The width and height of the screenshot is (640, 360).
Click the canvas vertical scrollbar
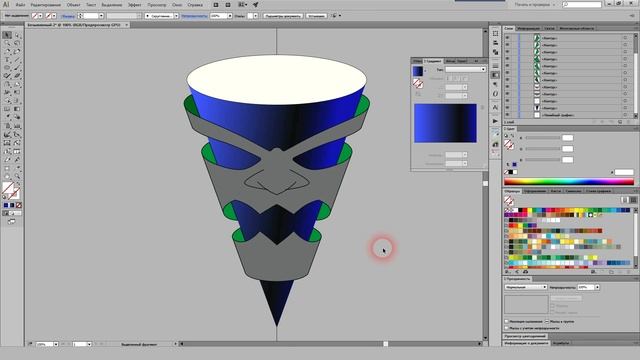pyautogui.click(x=485, y=184)
